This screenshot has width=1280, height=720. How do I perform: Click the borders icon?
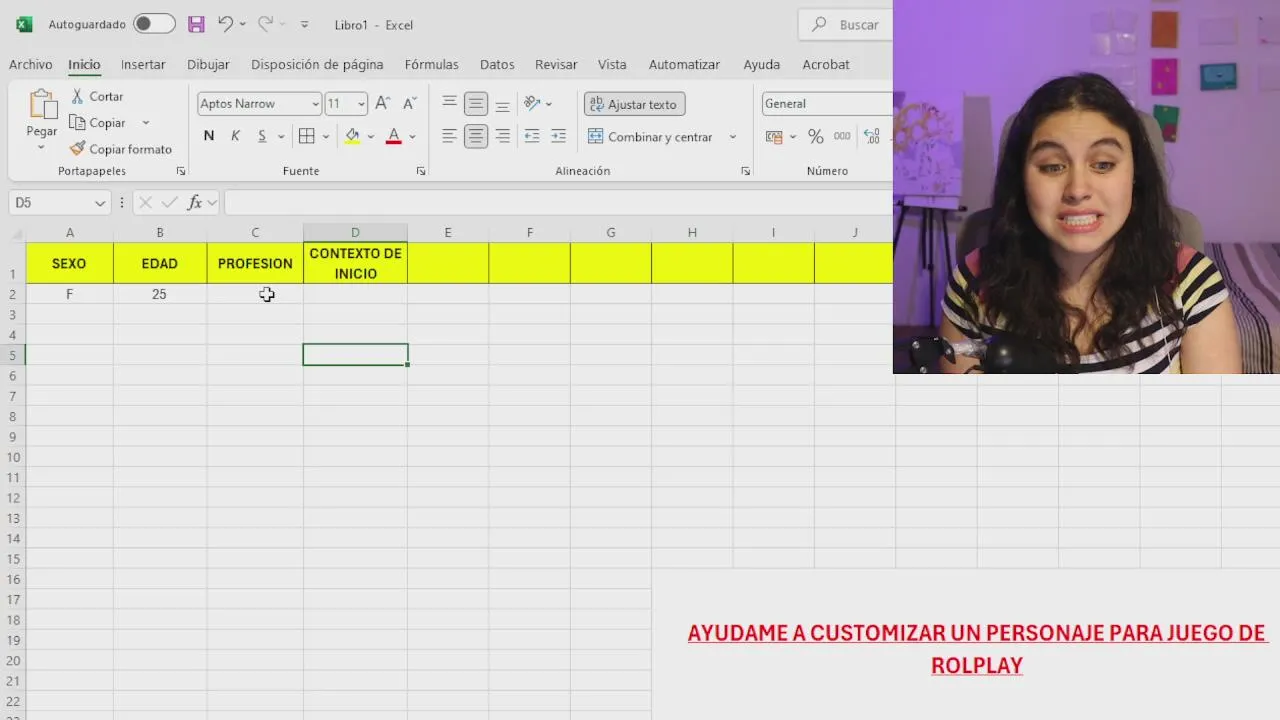pos(307,136)
